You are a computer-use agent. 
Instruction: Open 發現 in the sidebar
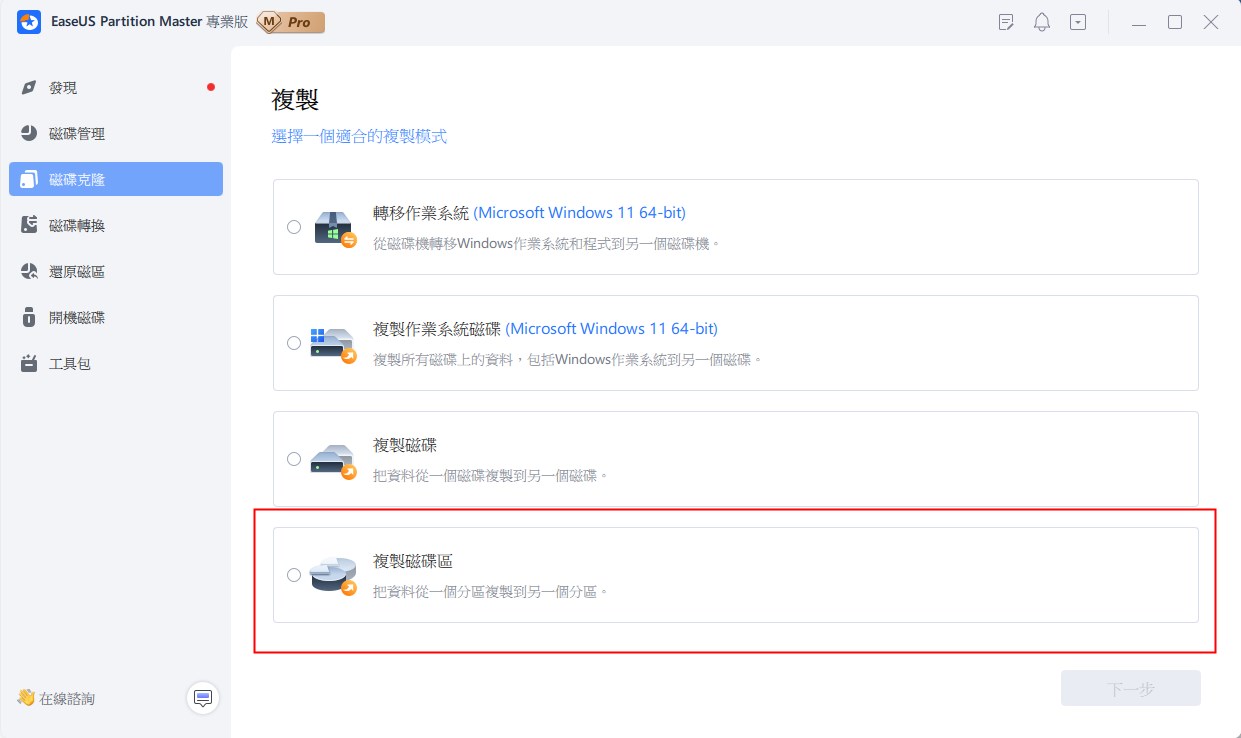pos(63,88)
